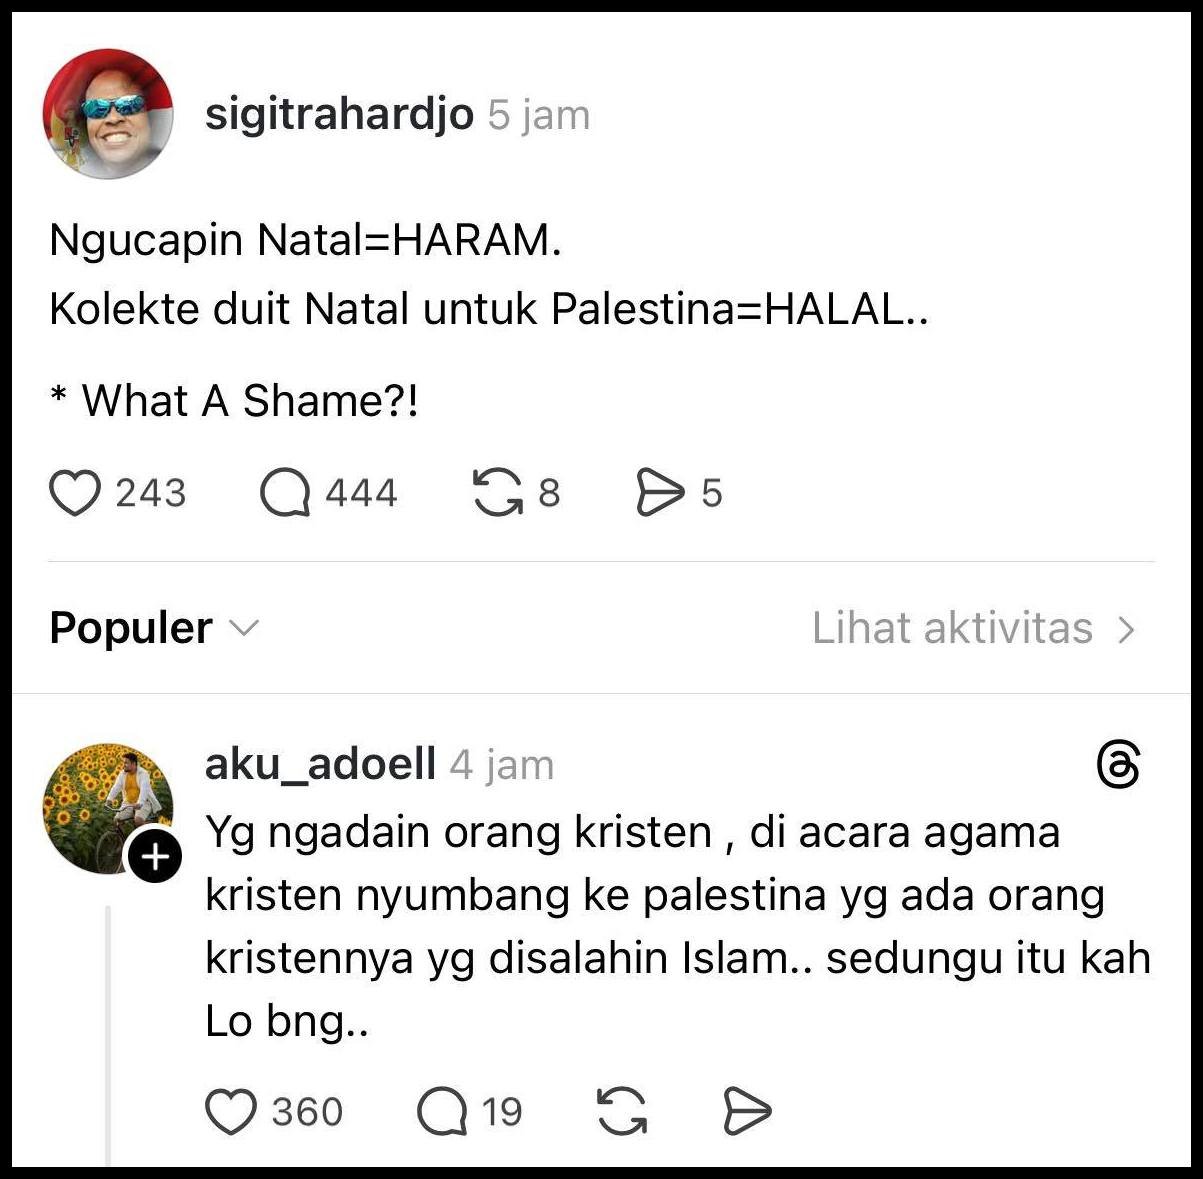Like aku_adoell's reply with the heart
This screenshot has height=1179, width=1203.
point(231,1112)
